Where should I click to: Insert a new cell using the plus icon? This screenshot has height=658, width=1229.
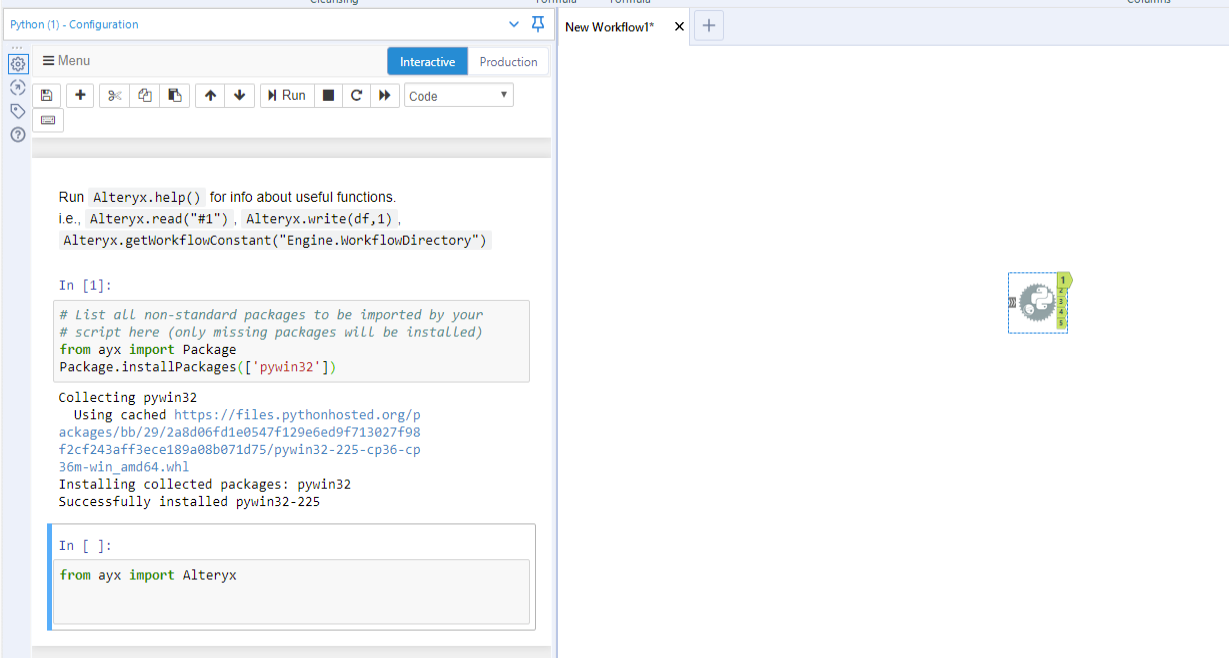79,95
